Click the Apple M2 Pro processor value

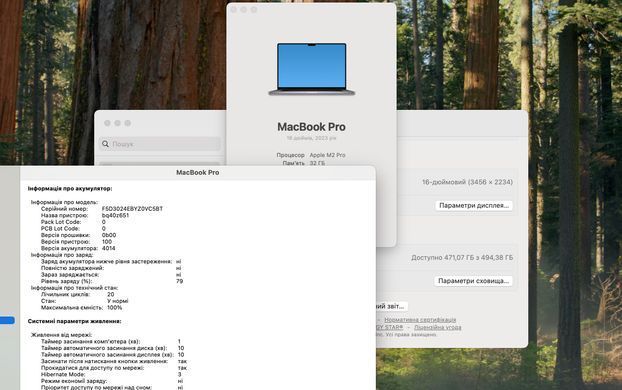[x=327, y=155]
